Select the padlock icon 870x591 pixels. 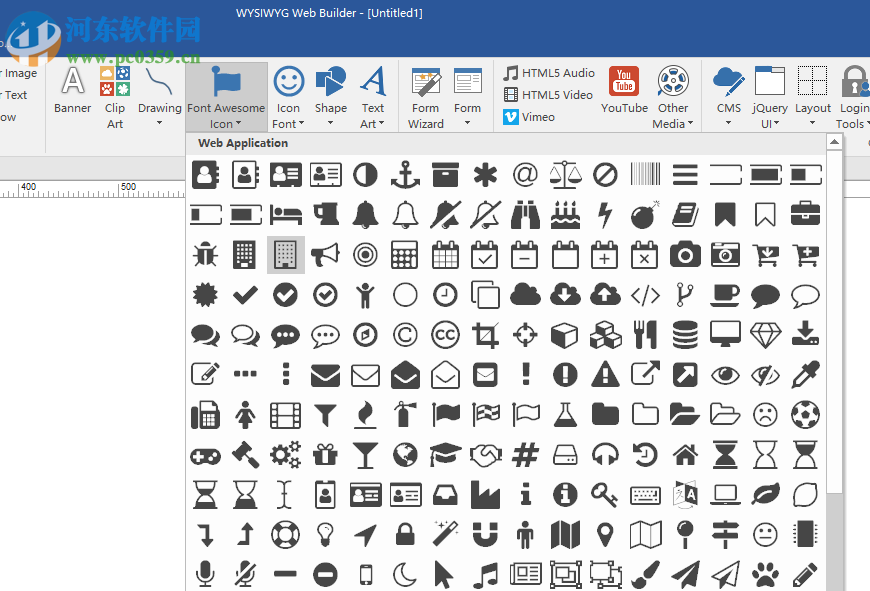[405, 534]
